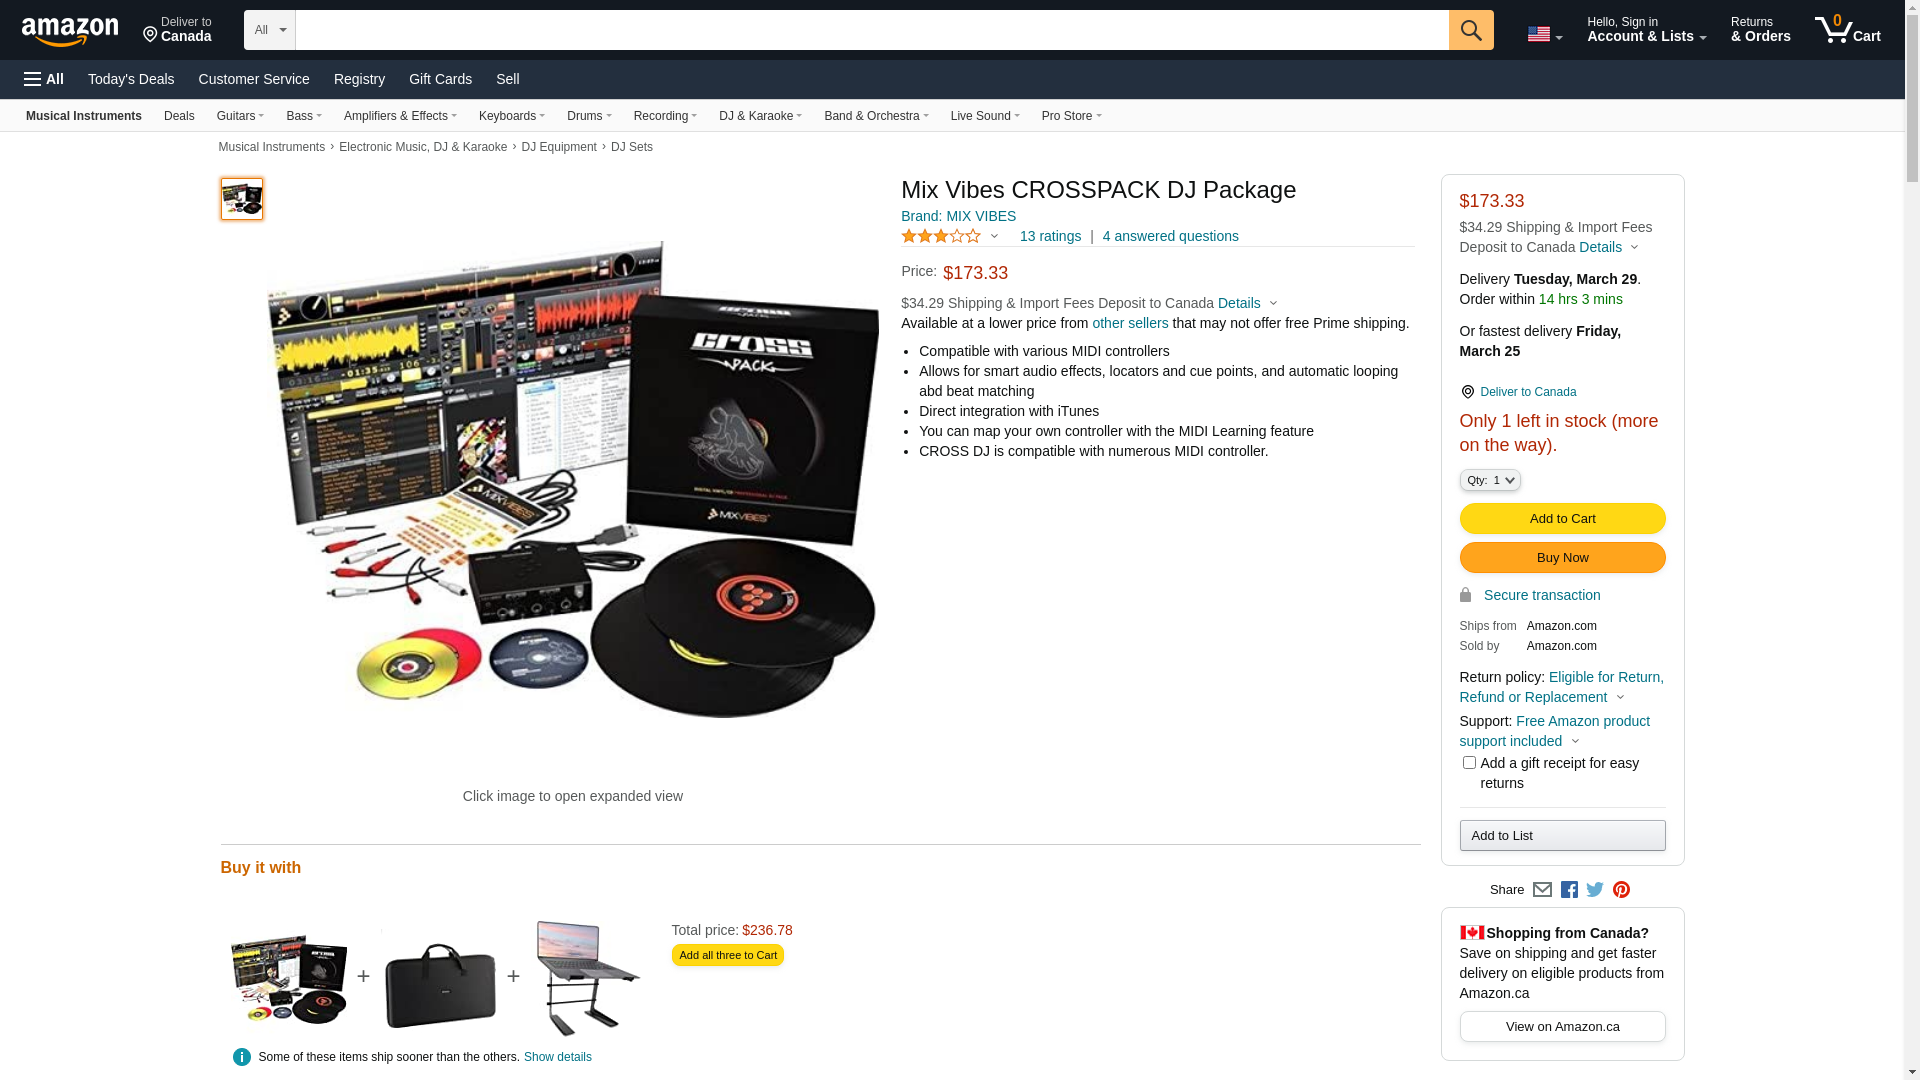Open the Guitars menu

[x=240, y=116]
